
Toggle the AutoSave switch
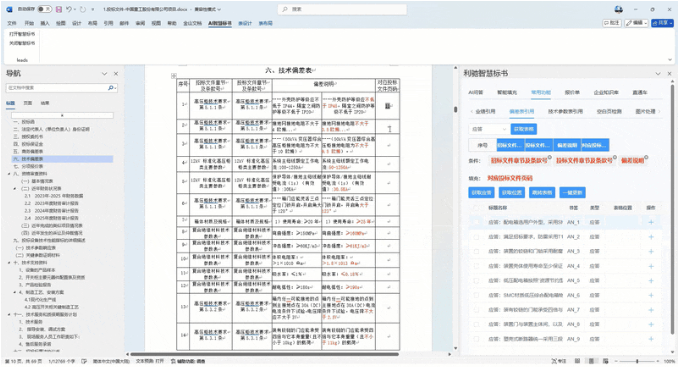[44, 9]
